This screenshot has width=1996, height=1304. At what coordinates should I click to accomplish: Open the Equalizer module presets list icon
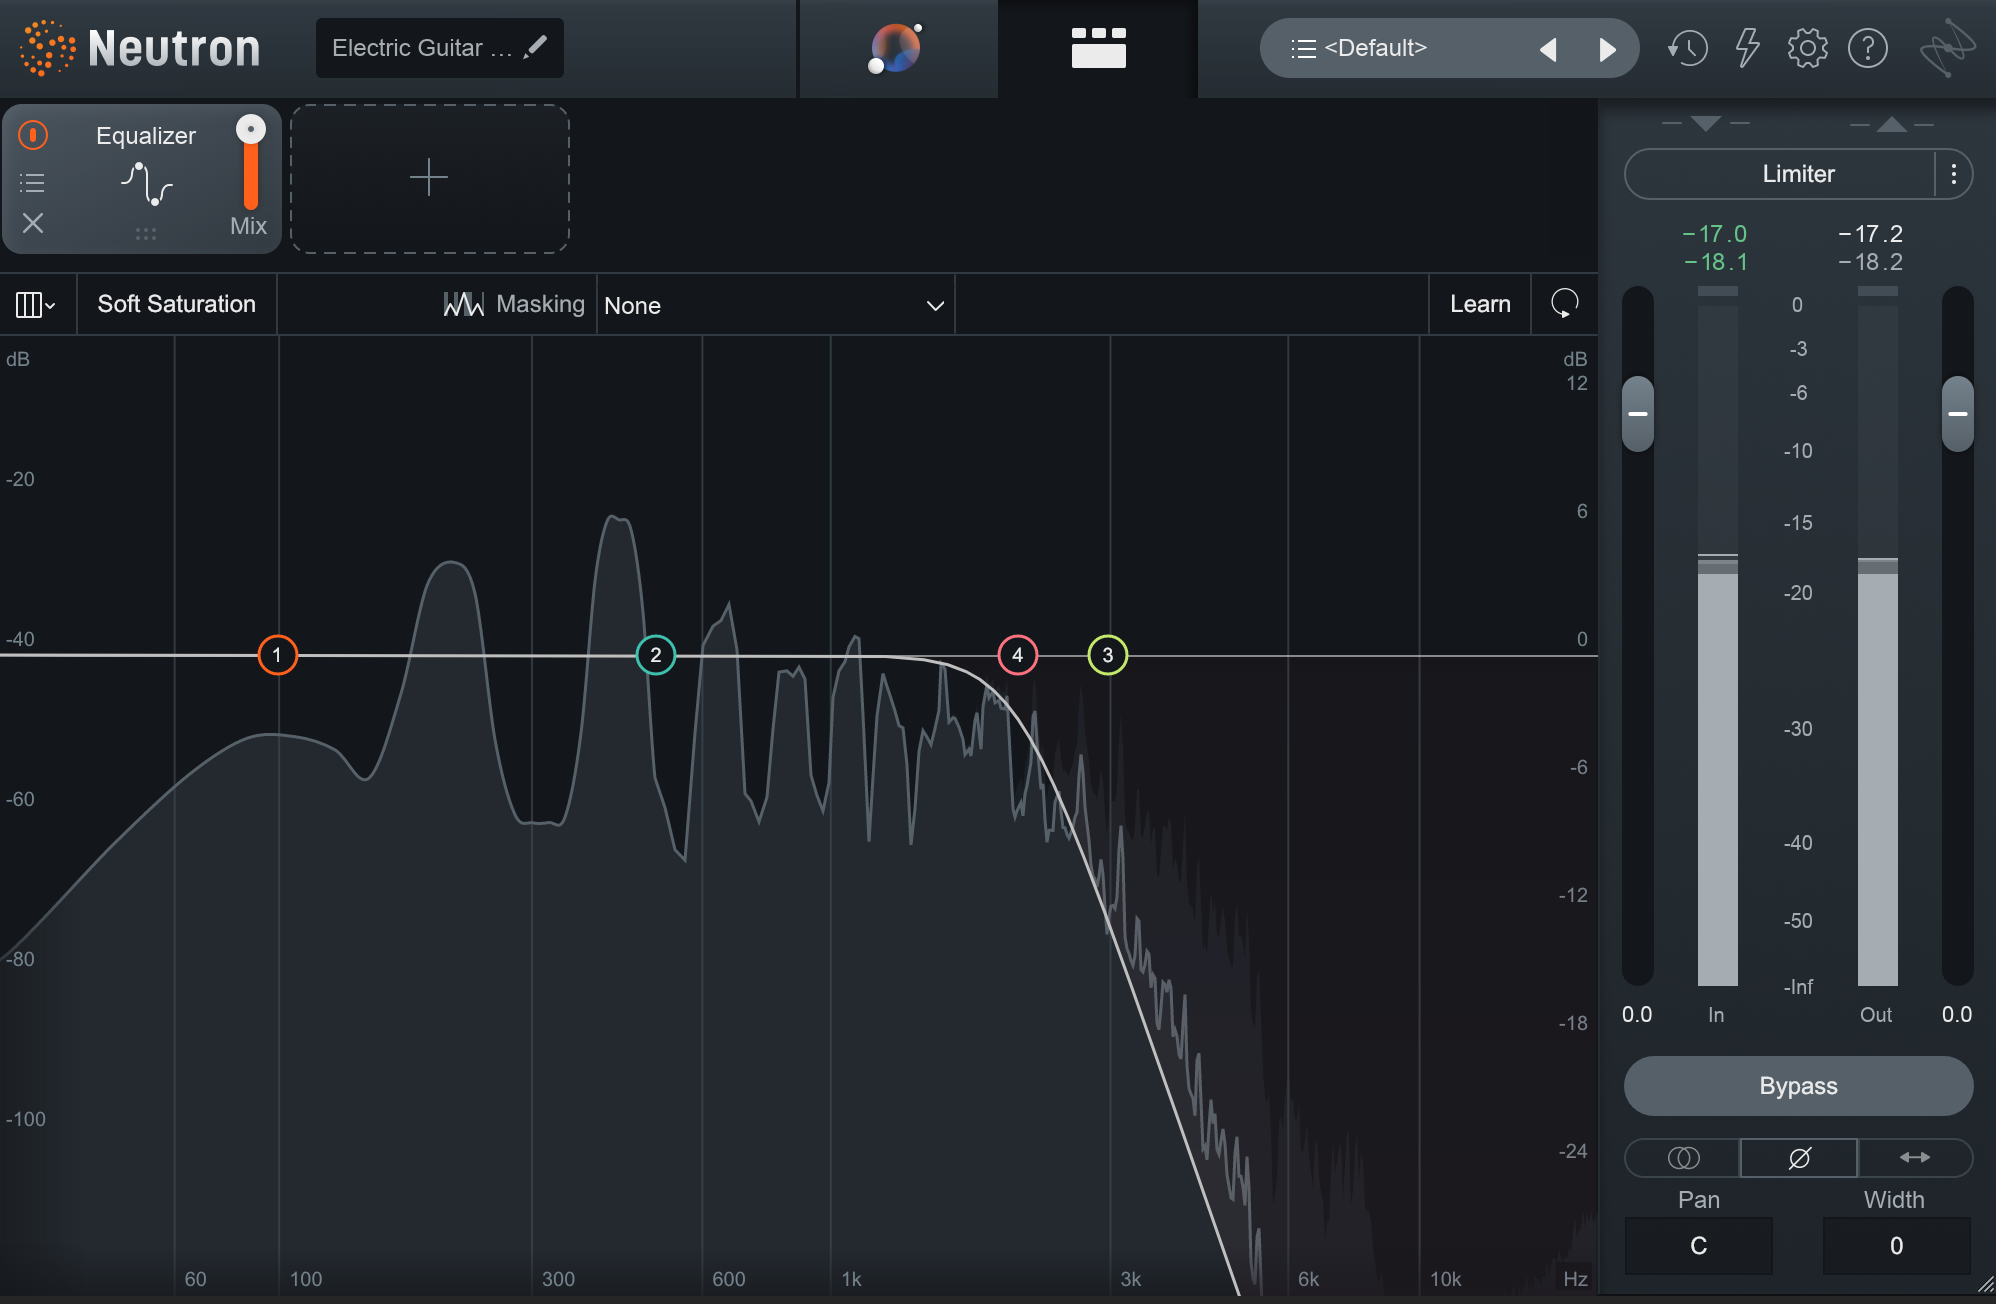click(x=33, y=183)
